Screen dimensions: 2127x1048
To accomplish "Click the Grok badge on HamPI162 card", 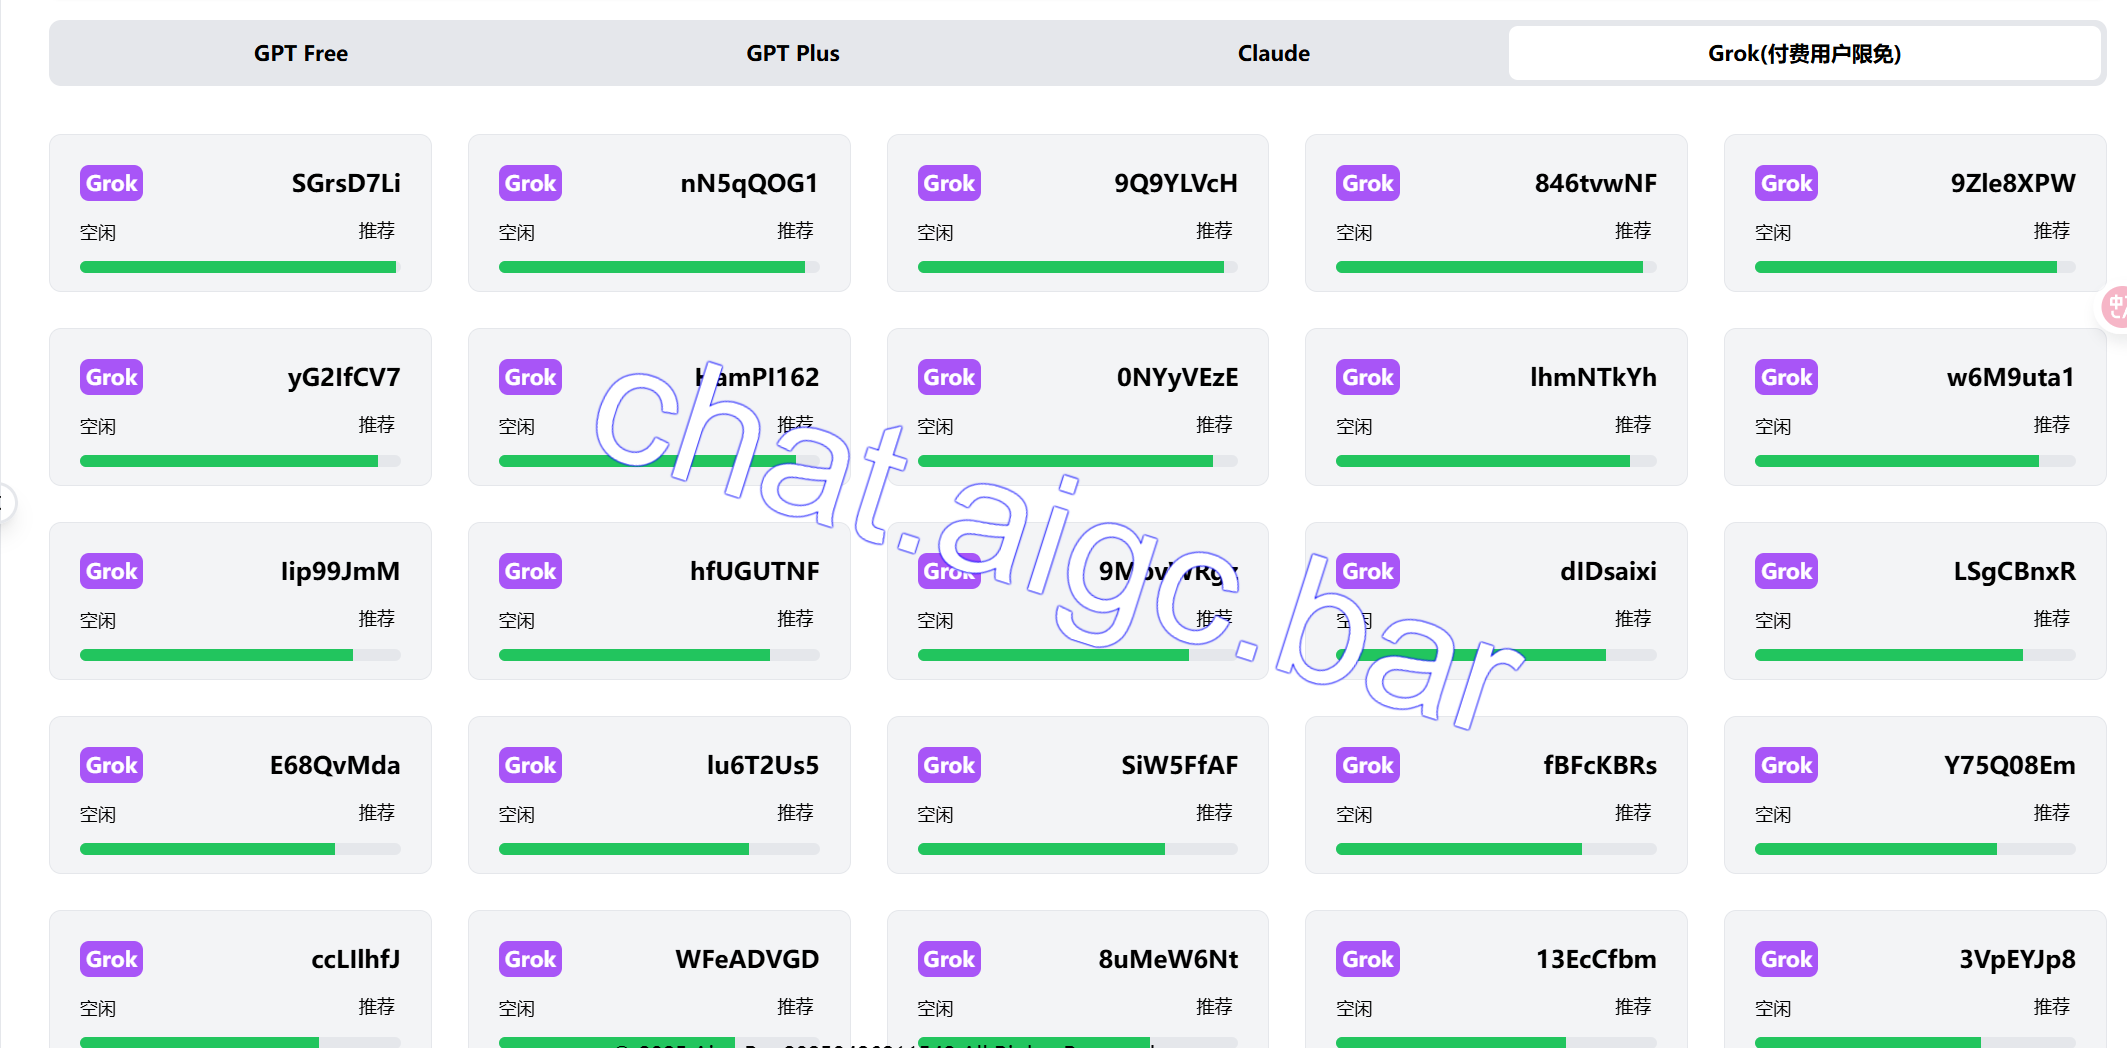I will [x=530, y=377].
